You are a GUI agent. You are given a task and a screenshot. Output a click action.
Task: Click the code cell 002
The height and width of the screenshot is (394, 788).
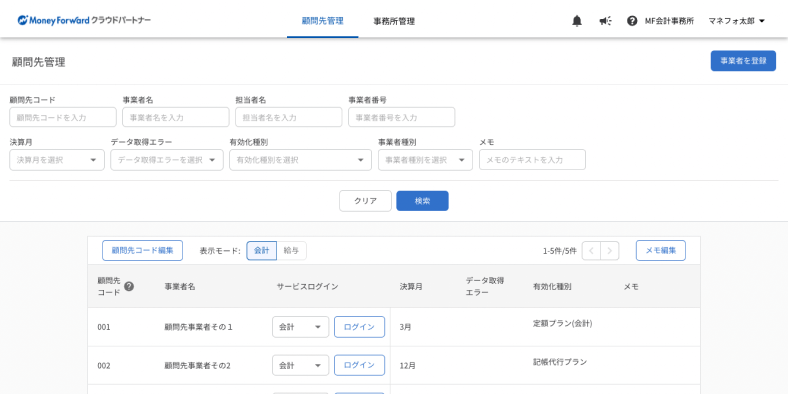tap(104, 366)
